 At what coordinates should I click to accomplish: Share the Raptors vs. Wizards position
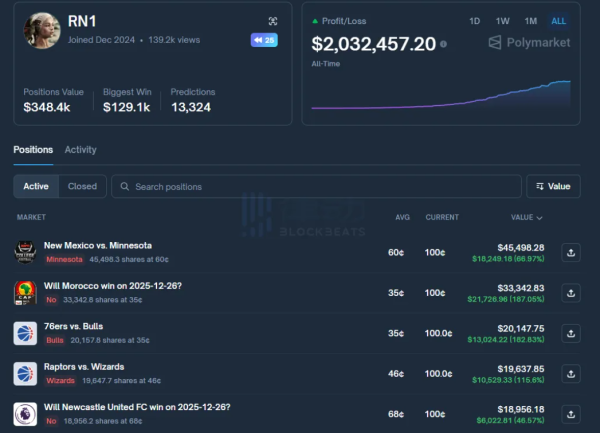click(571, 373)
